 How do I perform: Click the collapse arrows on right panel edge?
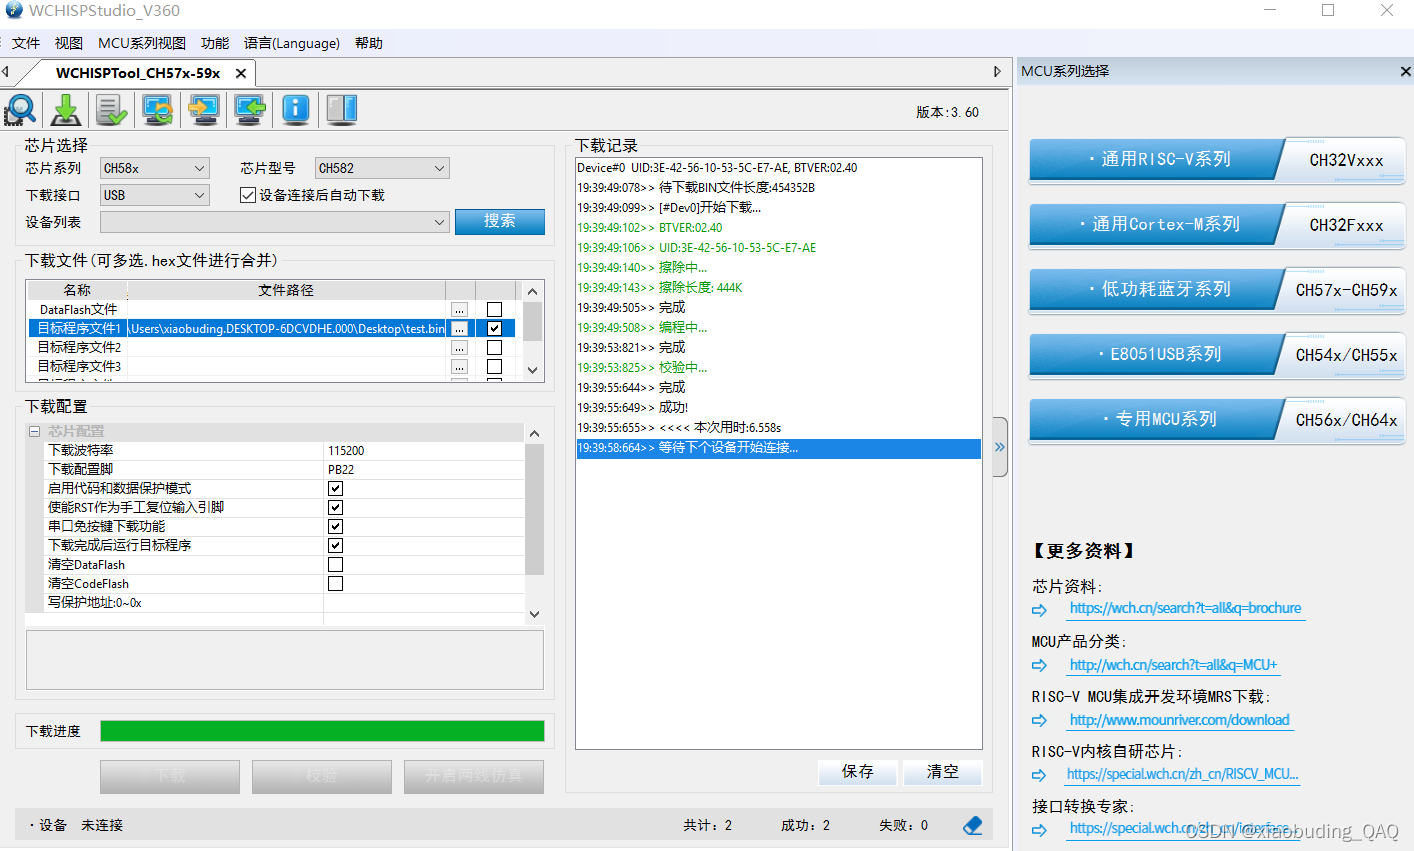(1000, 447)
